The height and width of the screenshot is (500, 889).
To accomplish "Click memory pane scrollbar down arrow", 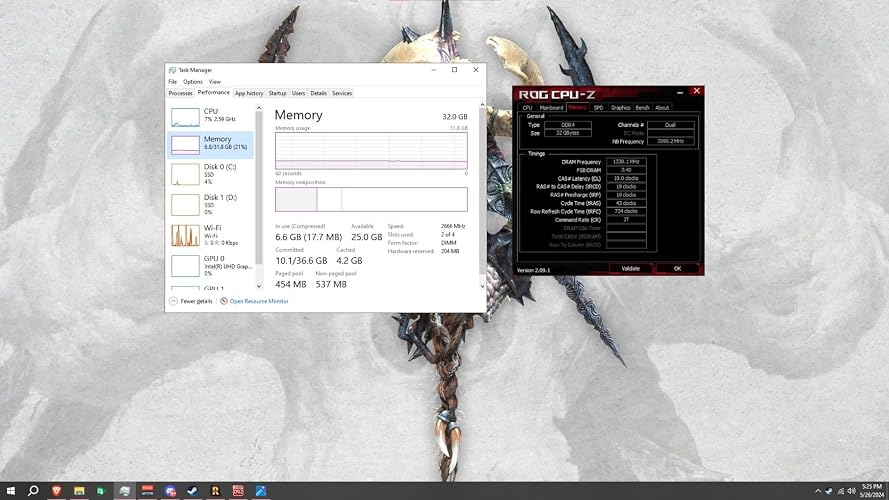I will pyautogui.click(x=482, y=286).
